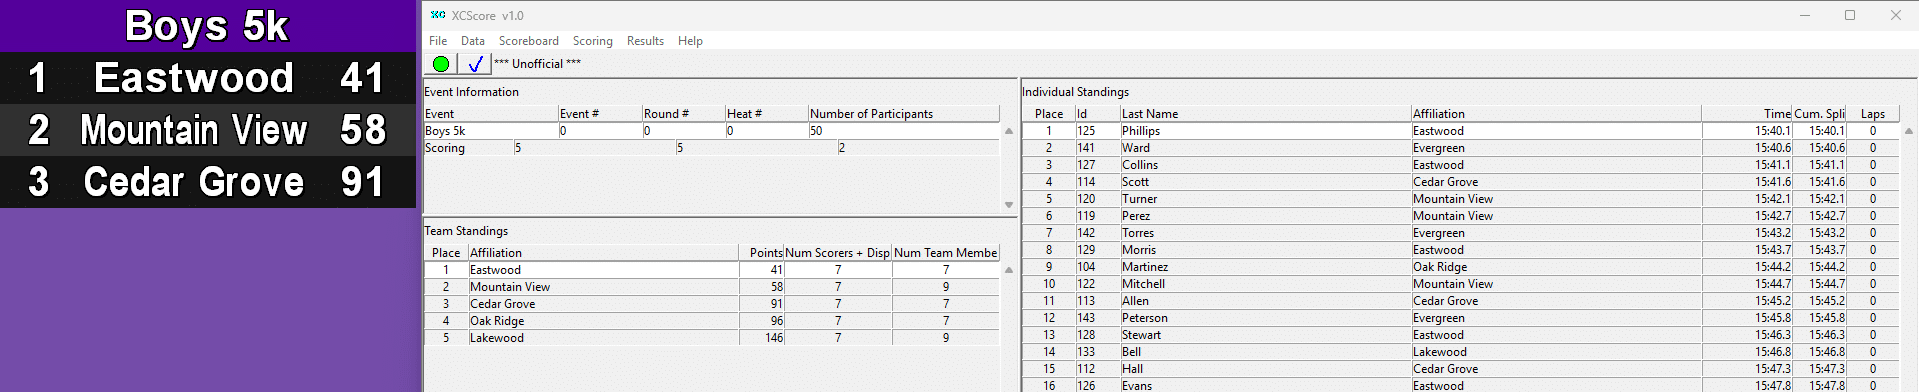Select runner Bell in Individual Standings

pyautogui.click(x=1461, y=352)
